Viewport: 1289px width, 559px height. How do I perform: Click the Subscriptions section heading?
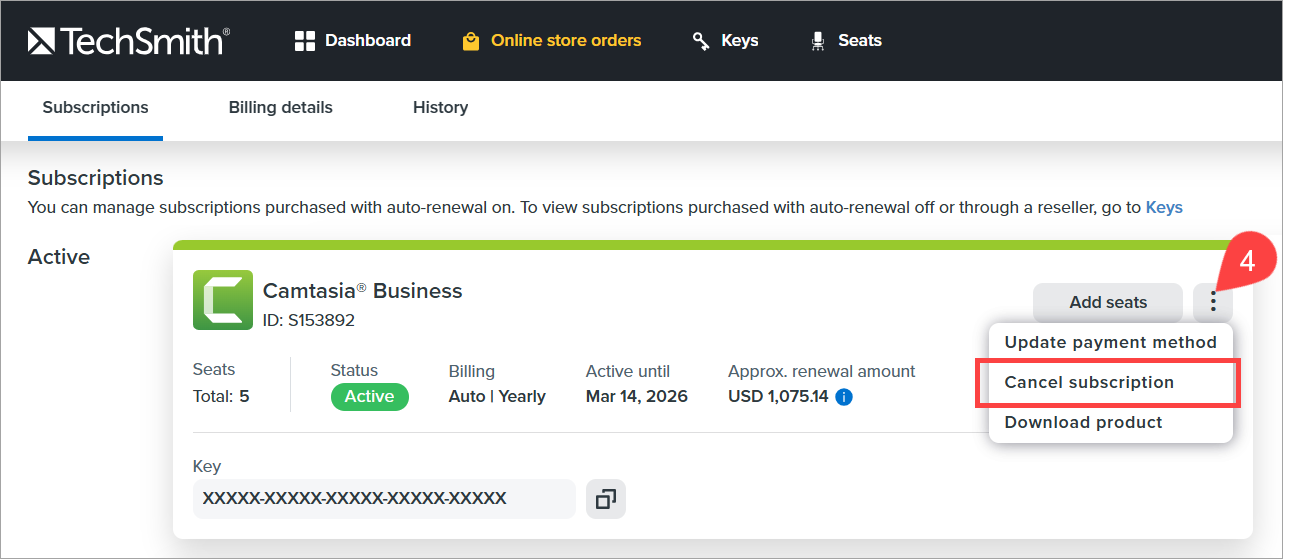pos(95,178)
